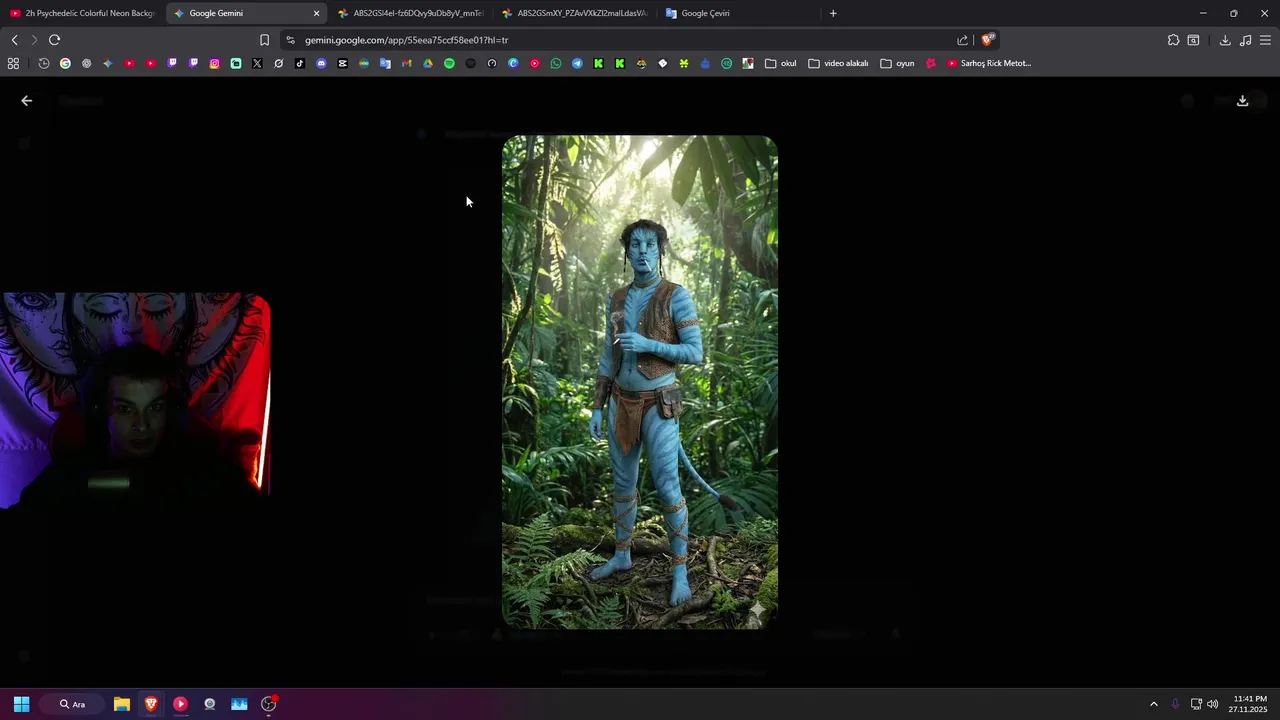The height and width of the screenshot is (720, 1280).
Task: Switch to the ABS2GSl4eI tab
Action: point(410,13)
